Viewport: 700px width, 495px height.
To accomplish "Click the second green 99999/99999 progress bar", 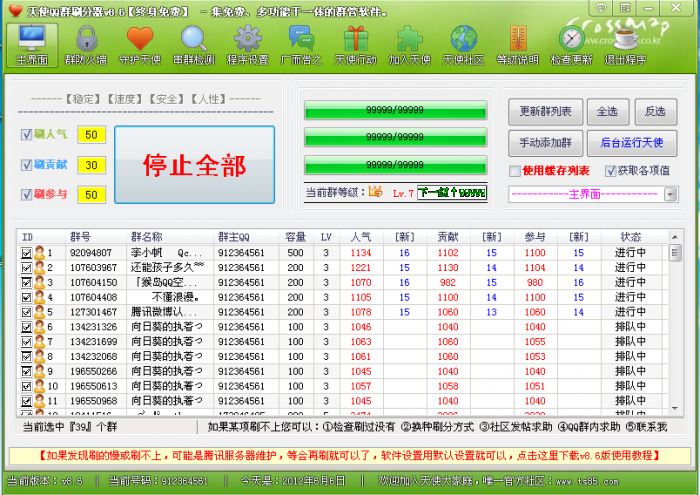I will click(395, 137).
